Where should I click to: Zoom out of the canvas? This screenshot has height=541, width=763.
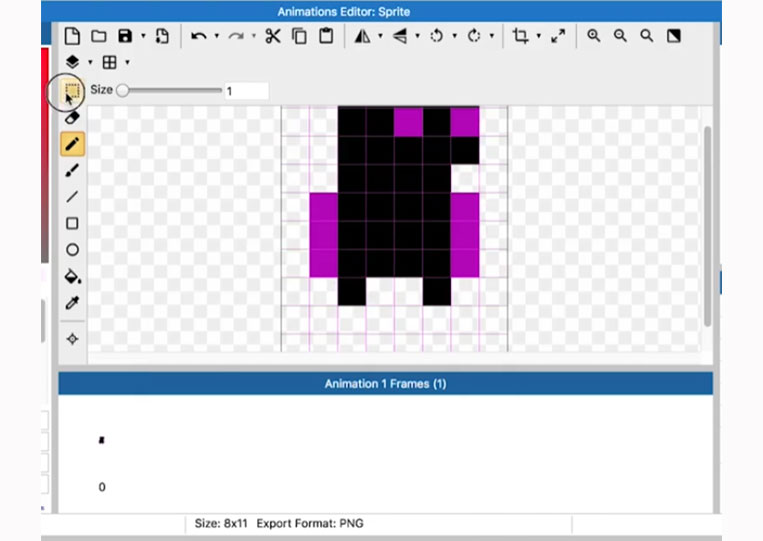(x=620, y=36)
